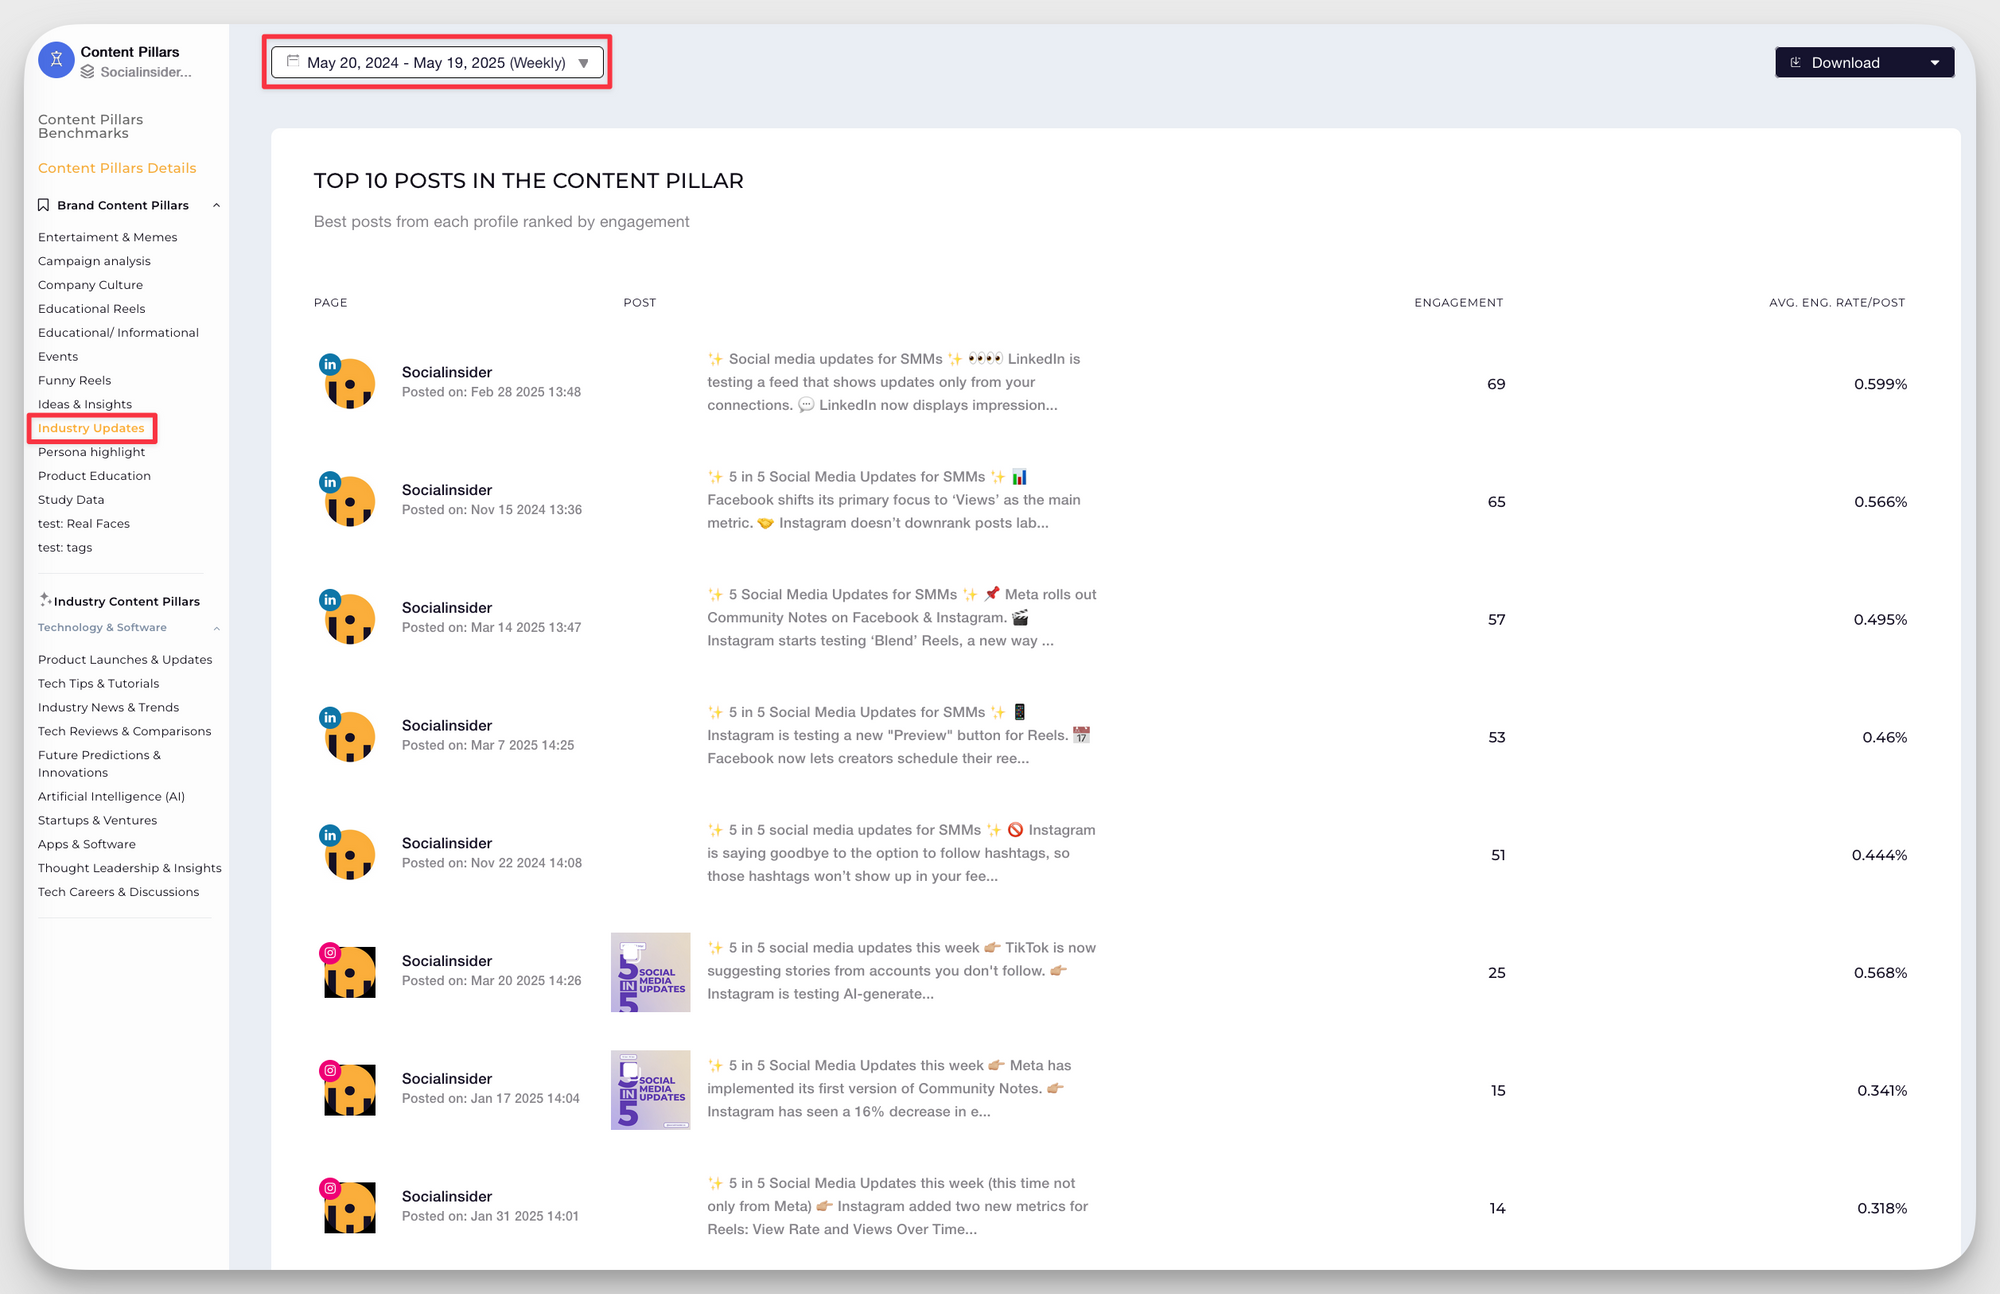Open Startups & Ventures pillar
This screenshot has height=1294, width=2000.
pos(97,821)
